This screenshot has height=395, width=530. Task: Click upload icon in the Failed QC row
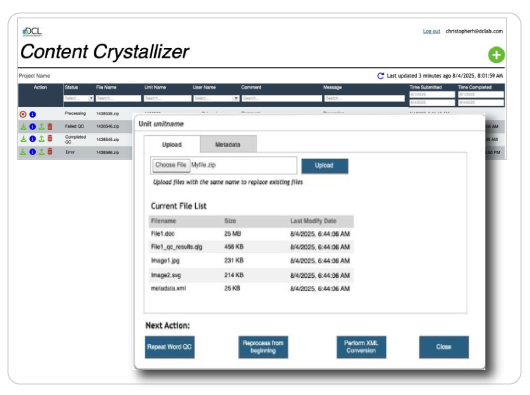[x=41, y=127]
